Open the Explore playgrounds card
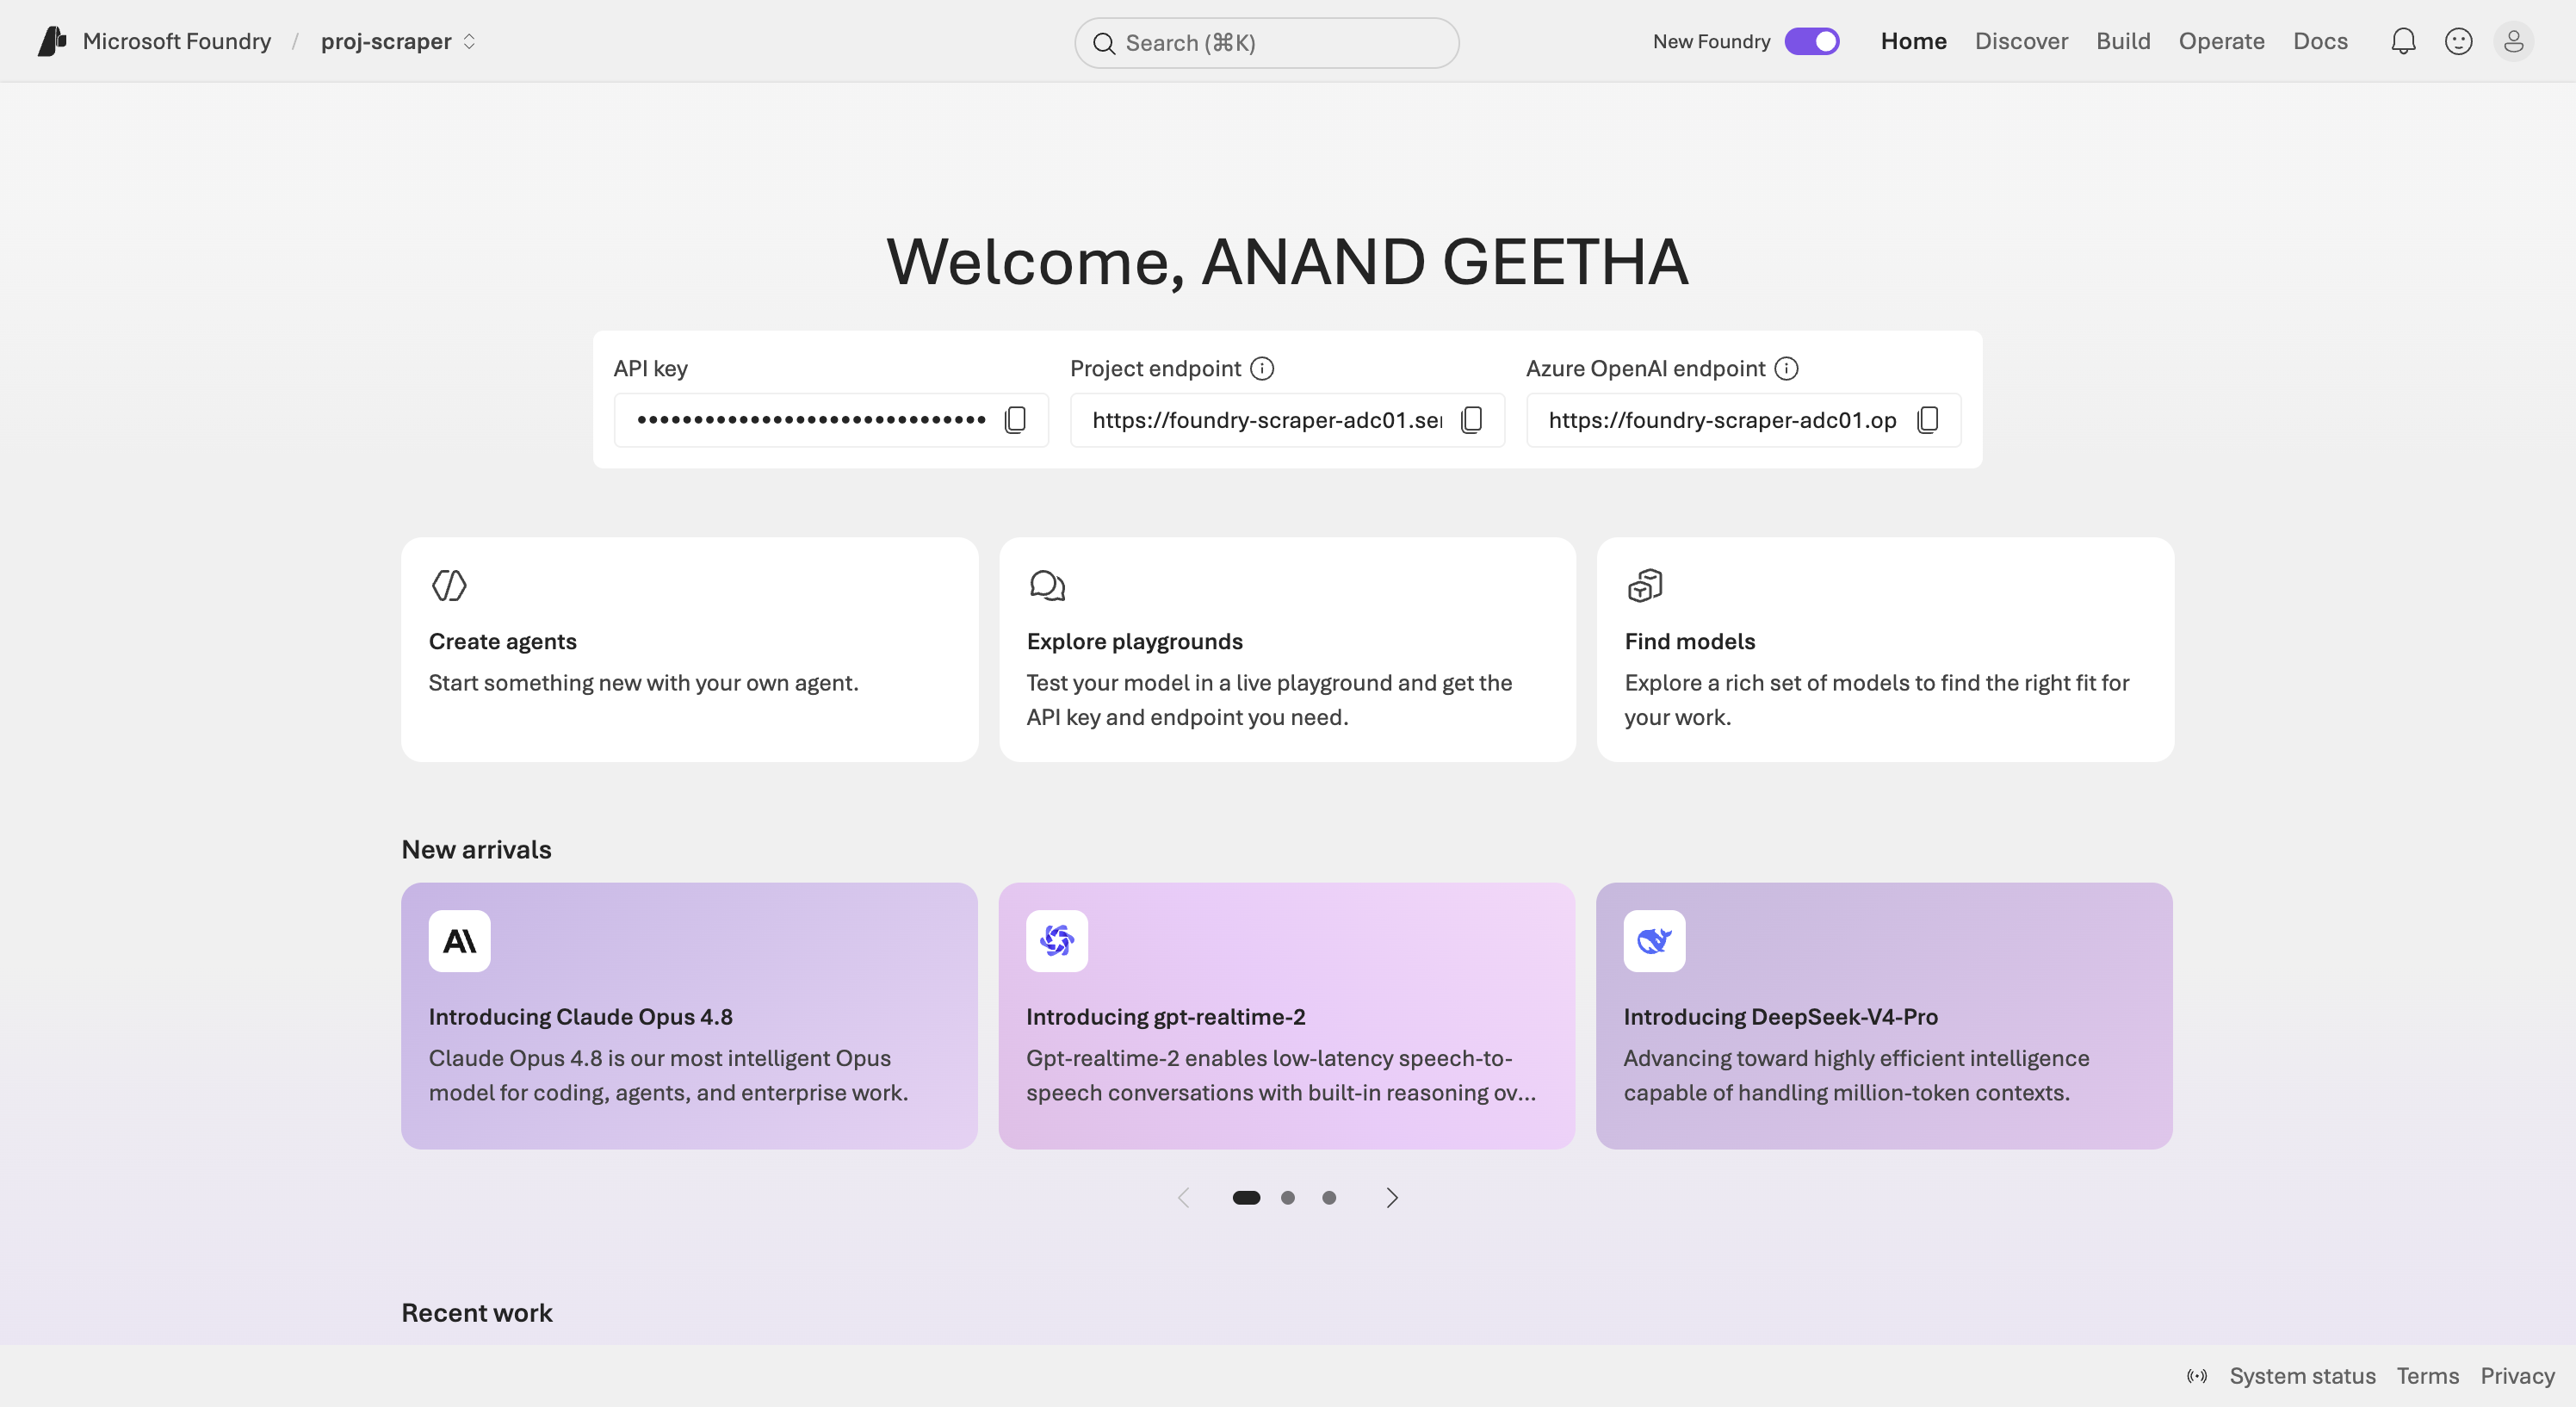 coord(1287,650)
